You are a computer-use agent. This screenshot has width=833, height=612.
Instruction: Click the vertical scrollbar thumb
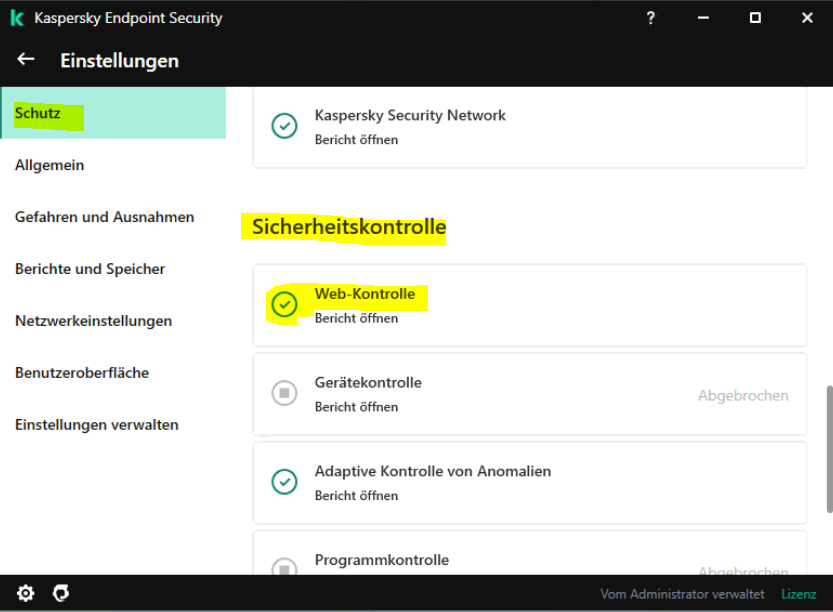pyautogui.click(x=827, y=448)
